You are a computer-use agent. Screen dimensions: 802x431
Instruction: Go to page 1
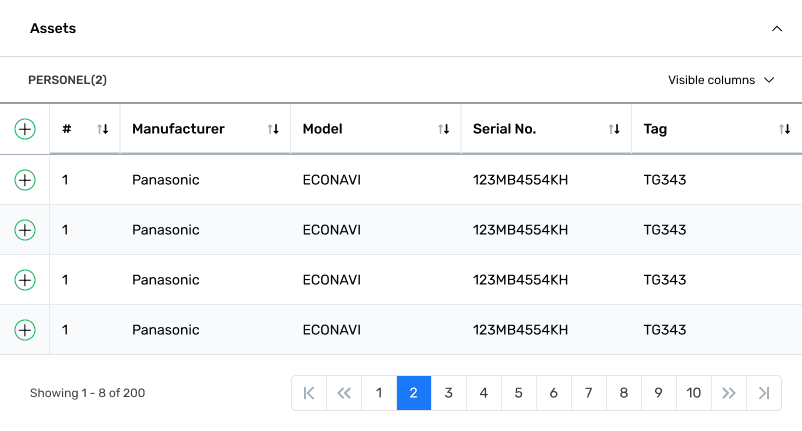(x=379, y=393)
